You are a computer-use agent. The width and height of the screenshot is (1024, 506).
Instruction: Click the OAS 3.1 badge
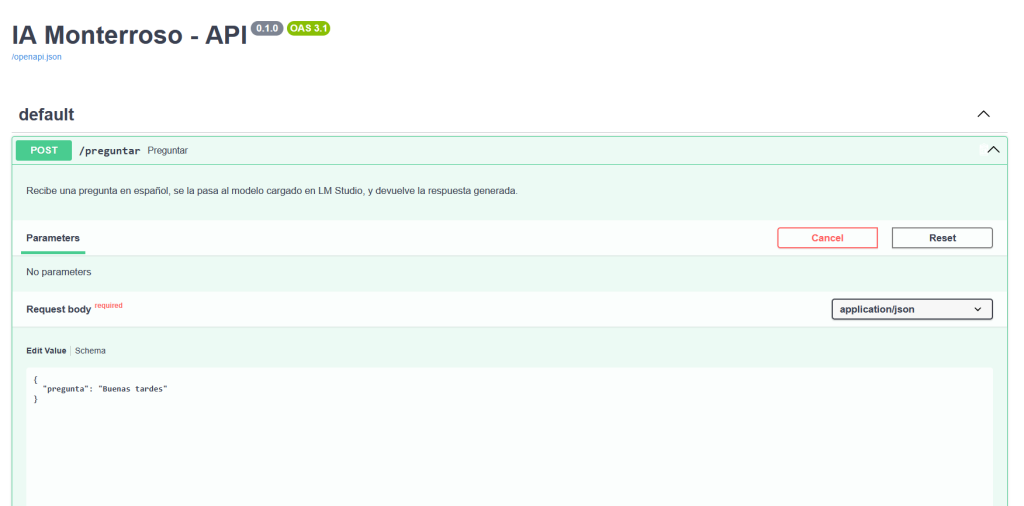click(x=308, y=28)
